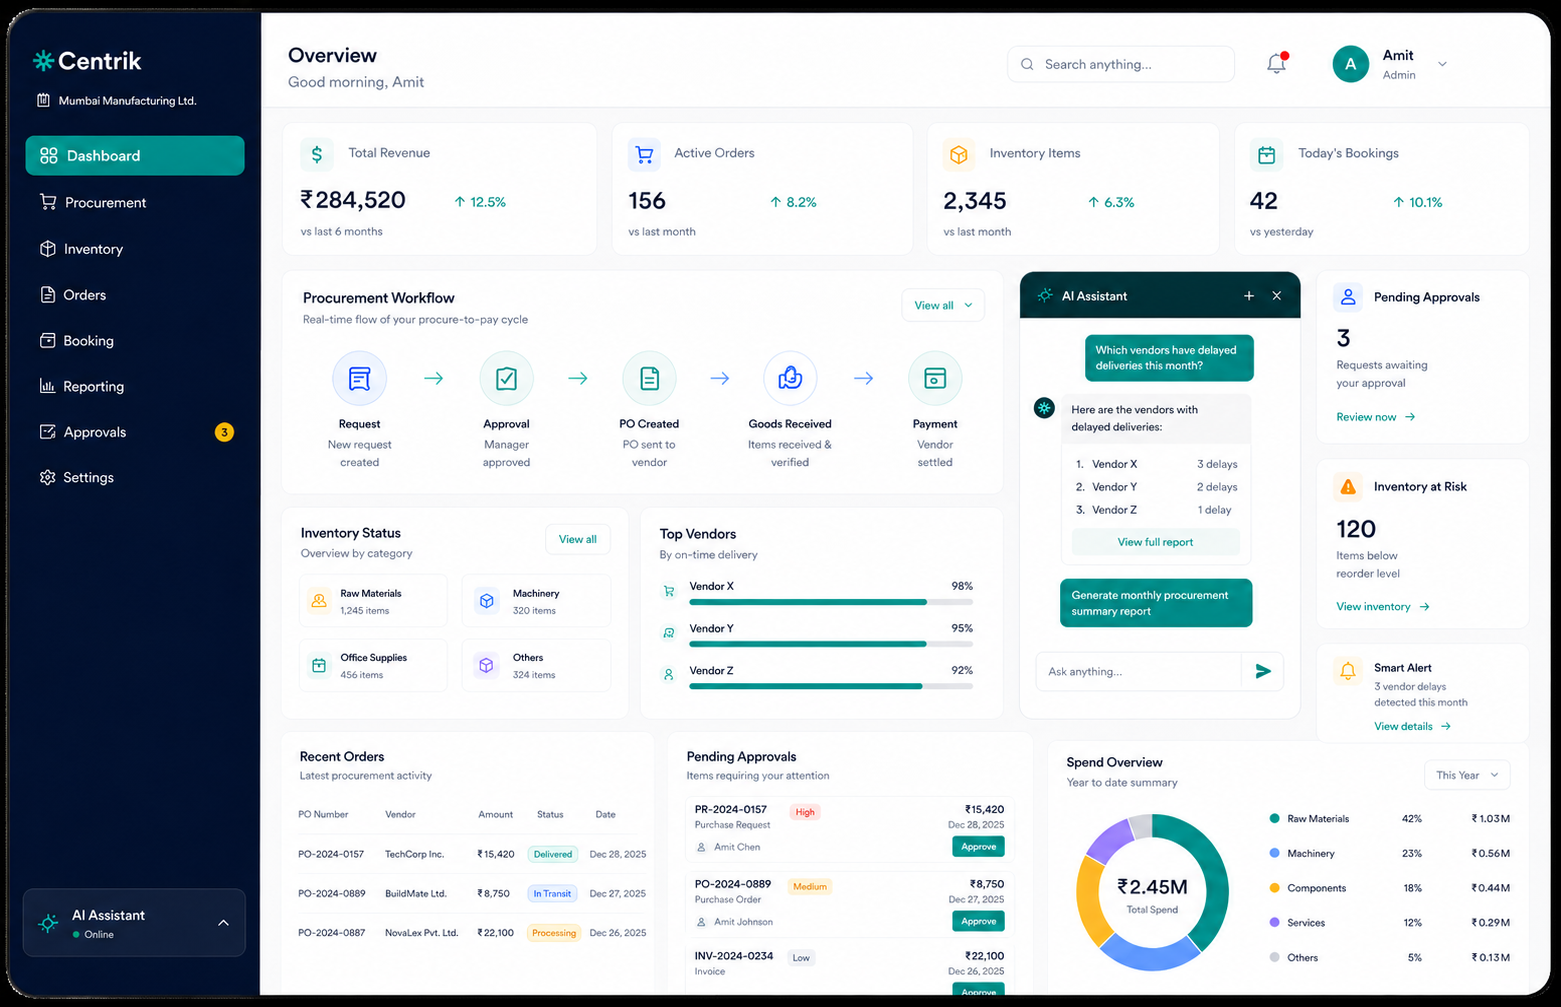Go to Procurement in the sidebar
Viewport: 1561px width, 1007px height.
pyautogui.click(x=135, y=202)
